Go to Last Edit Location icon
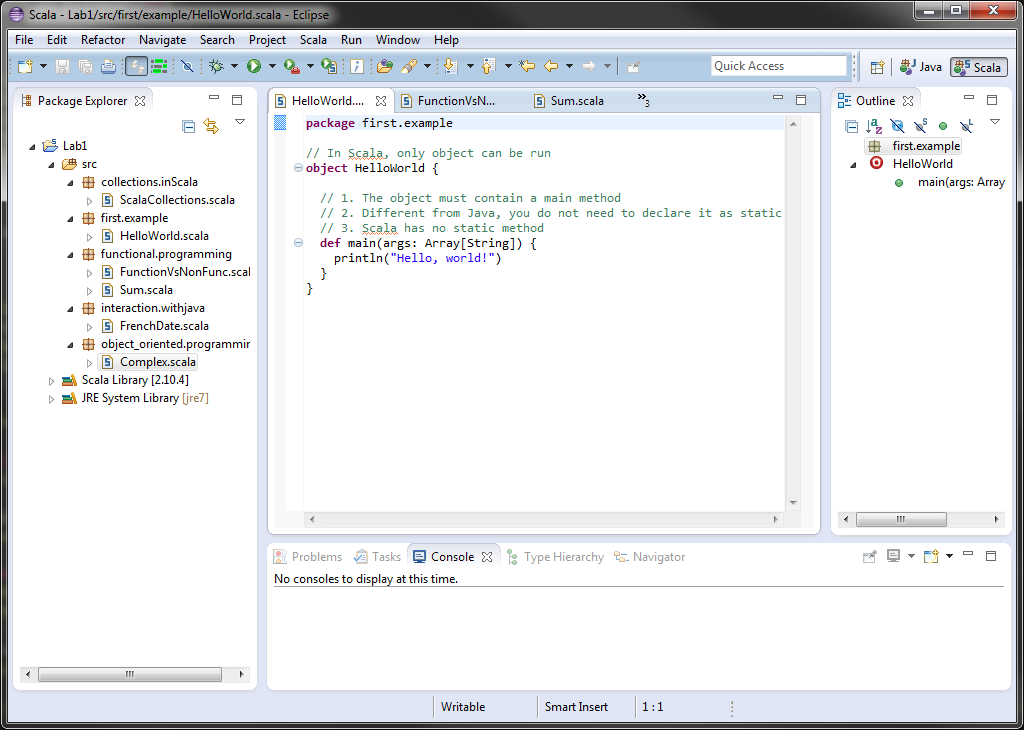The image size is (1024, 730). coord(527,66)
